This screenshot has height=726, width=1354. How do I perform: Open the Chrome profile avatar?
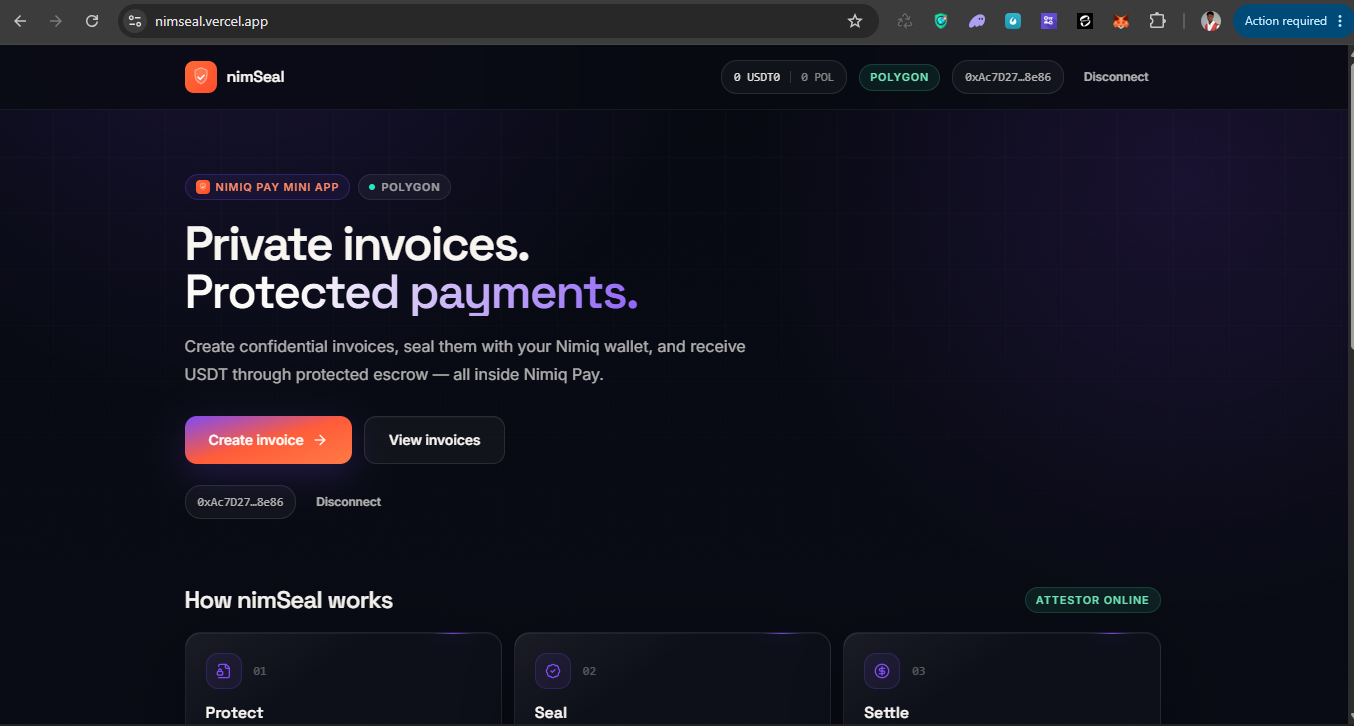tap(1211, 21)
